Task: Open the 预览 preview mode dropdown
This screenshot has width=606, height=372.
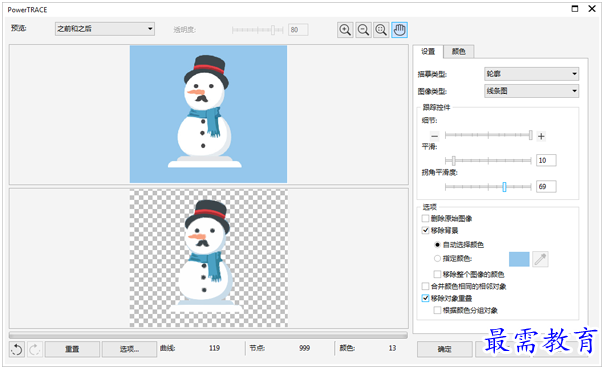Action: pyautogui.click(x=105, y=29)
